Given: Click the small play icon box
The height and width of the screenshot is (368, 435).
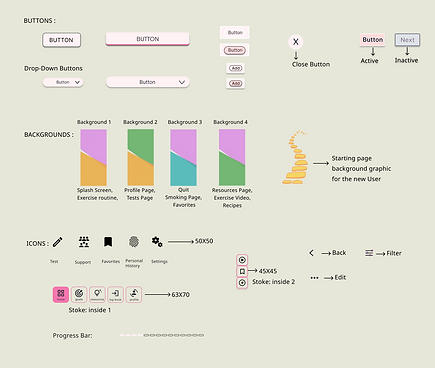Looking at the screenshot, I should (x=242, y=260).
